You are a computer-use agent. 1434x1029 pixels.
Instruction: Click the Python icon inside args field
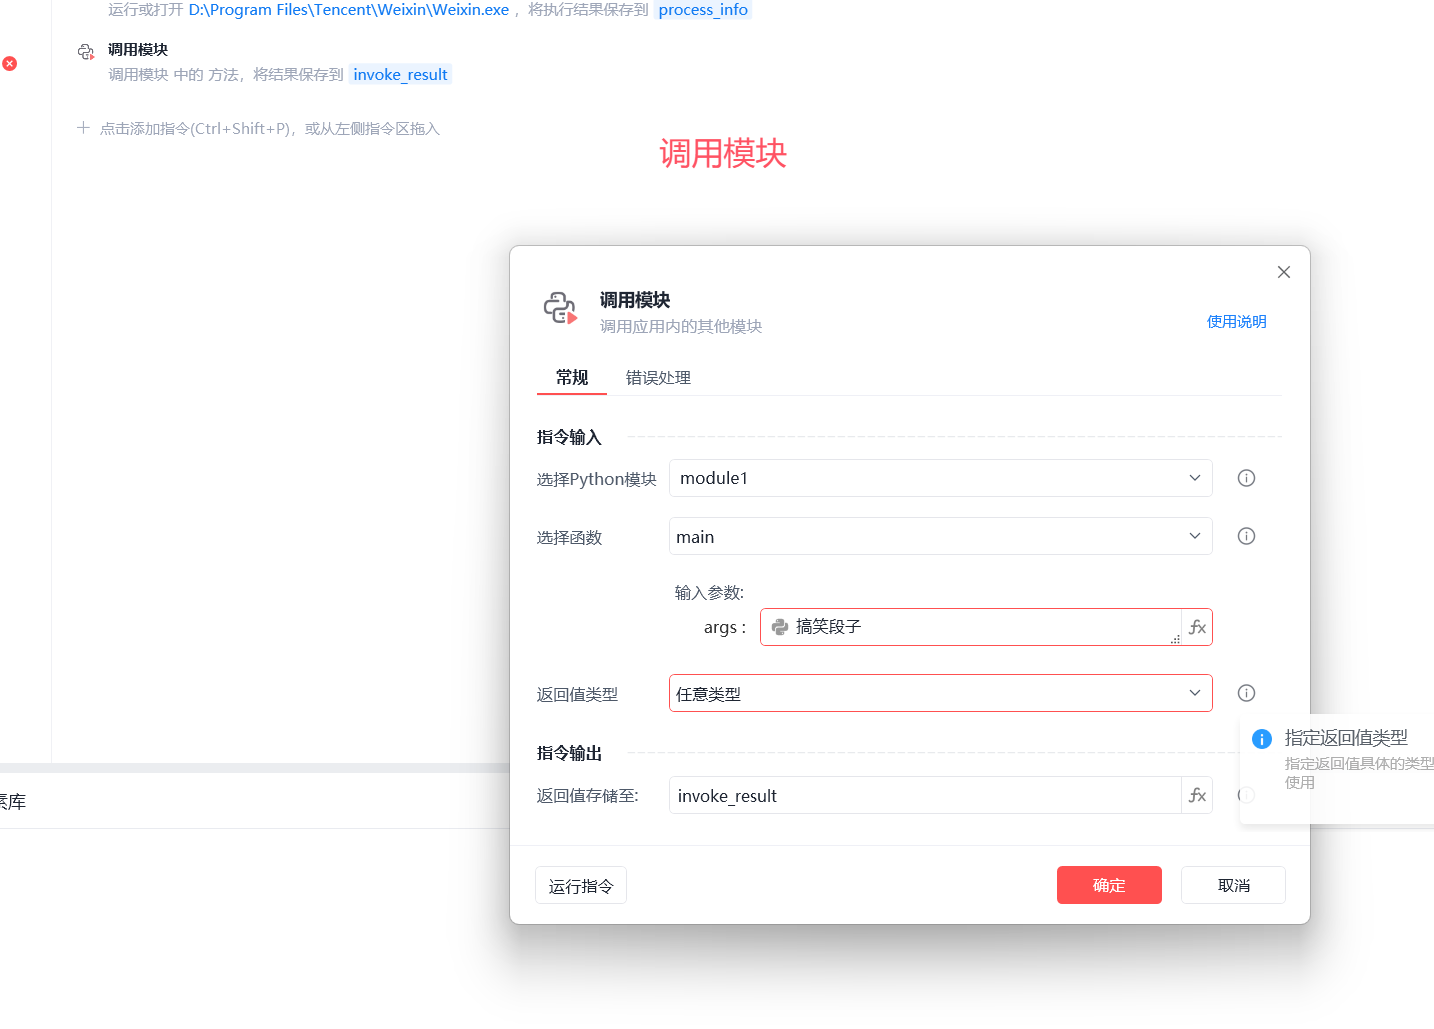(780, 627)
